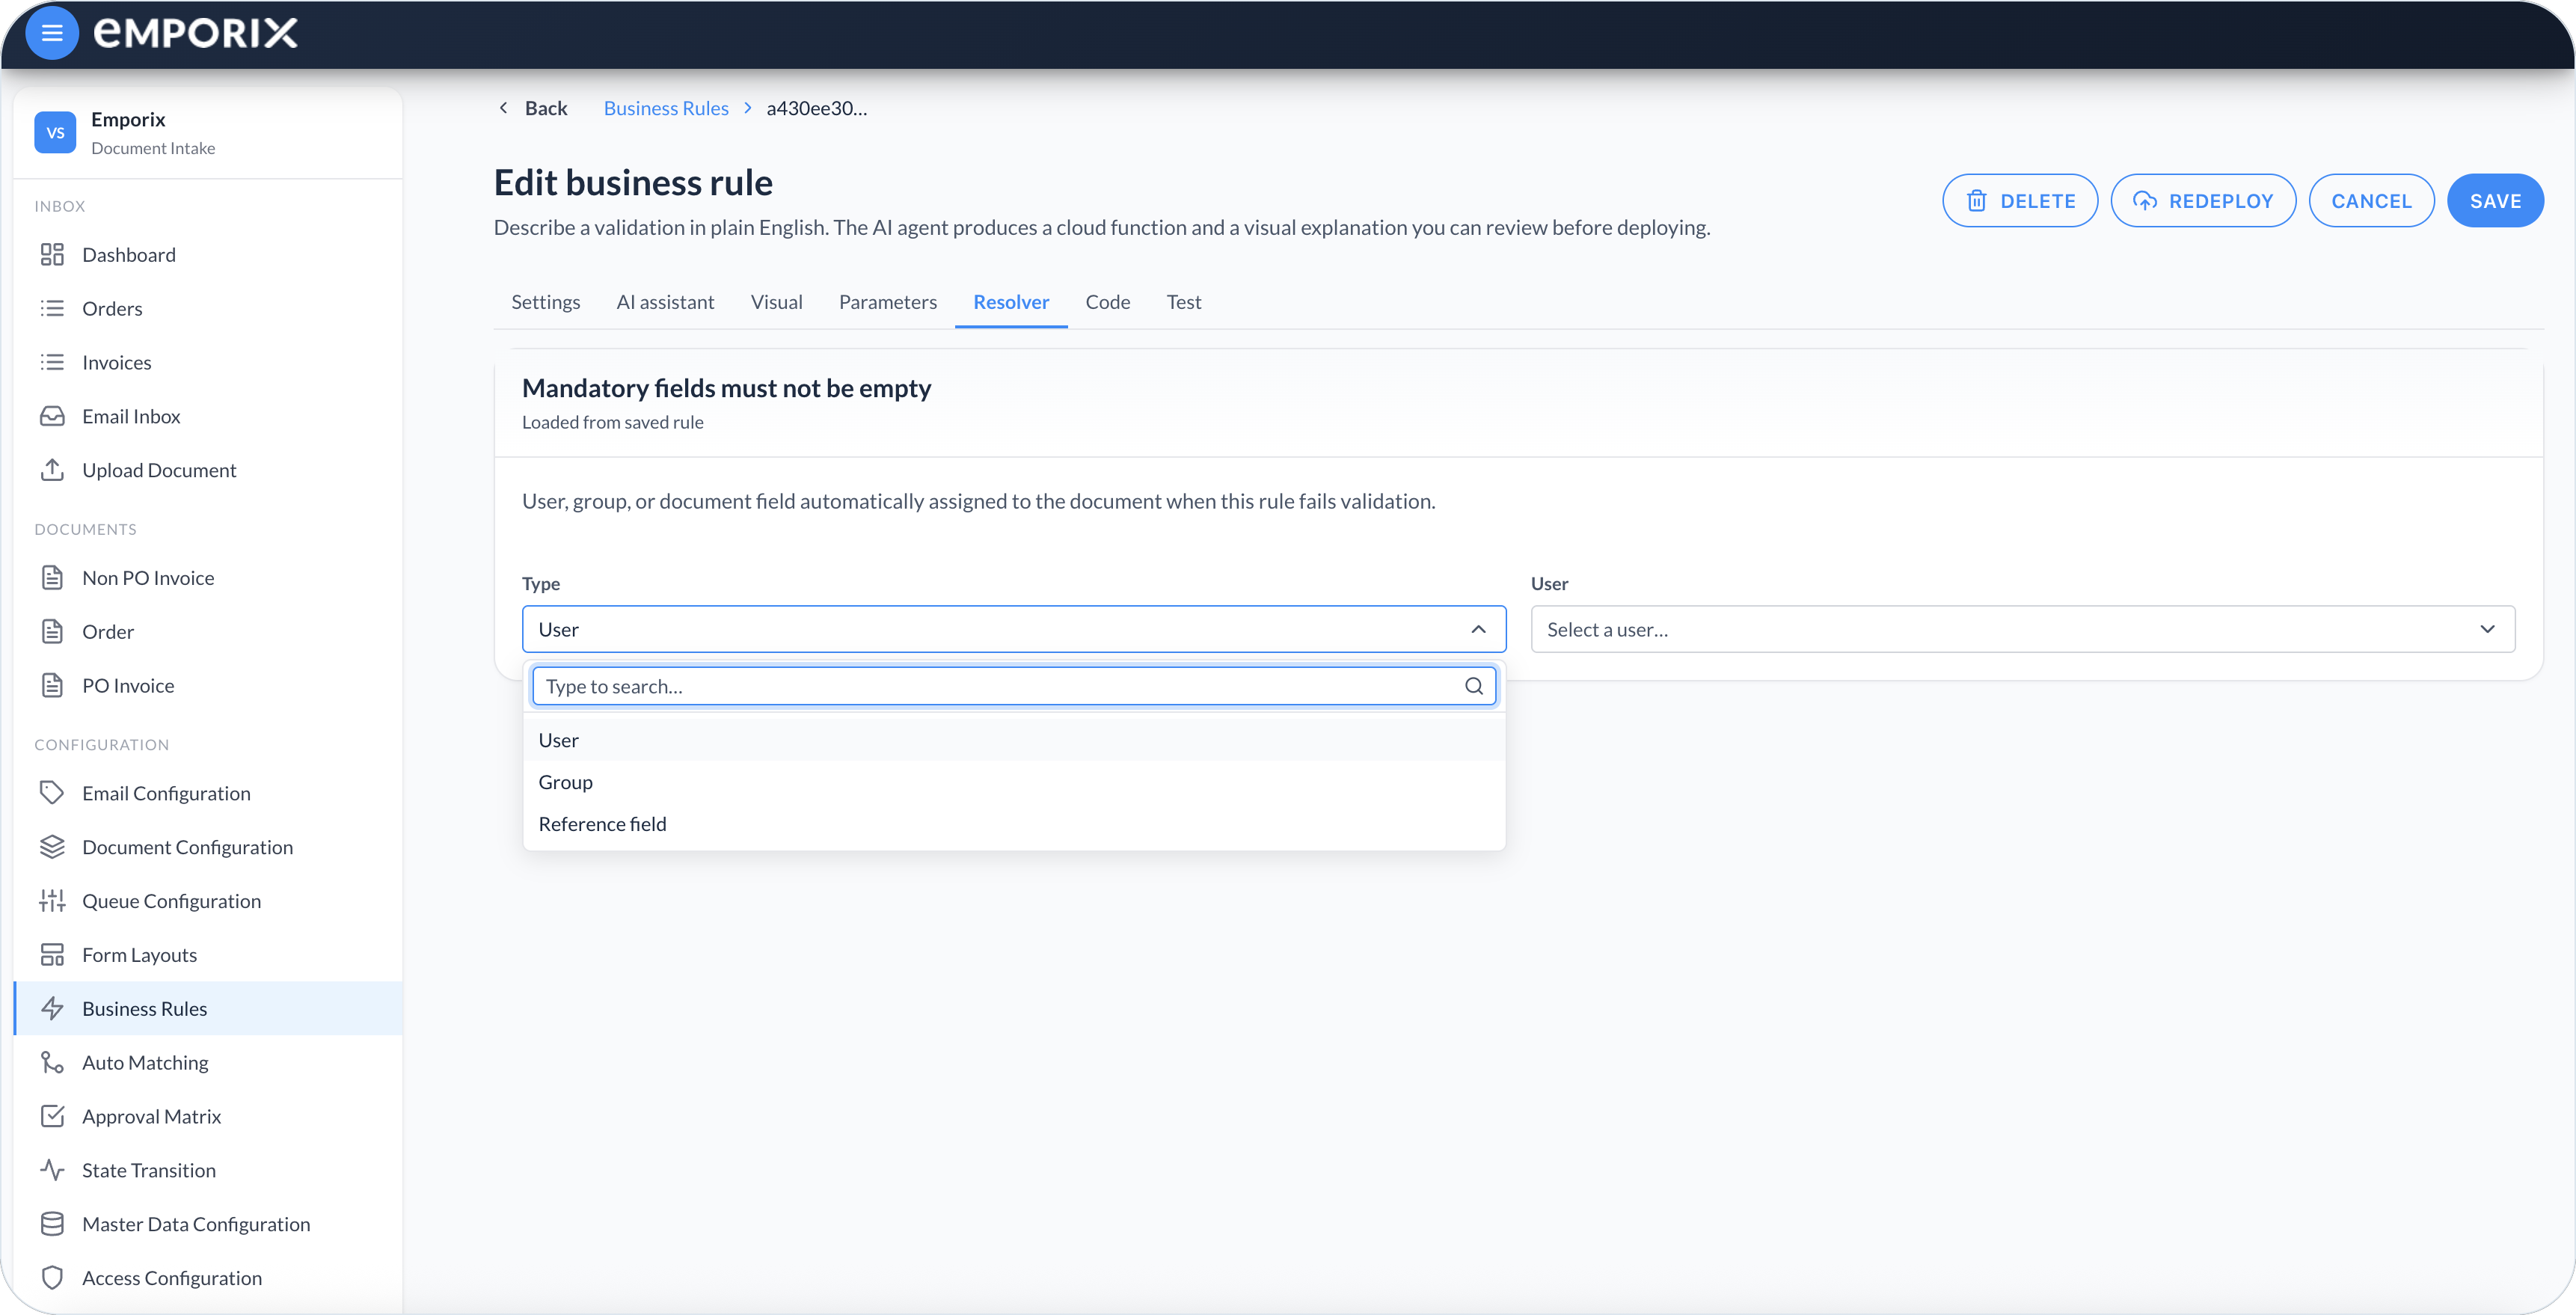Open the hamburger main menu
The height and width of the screenshot is (1315, 2576).
[52, 33]
